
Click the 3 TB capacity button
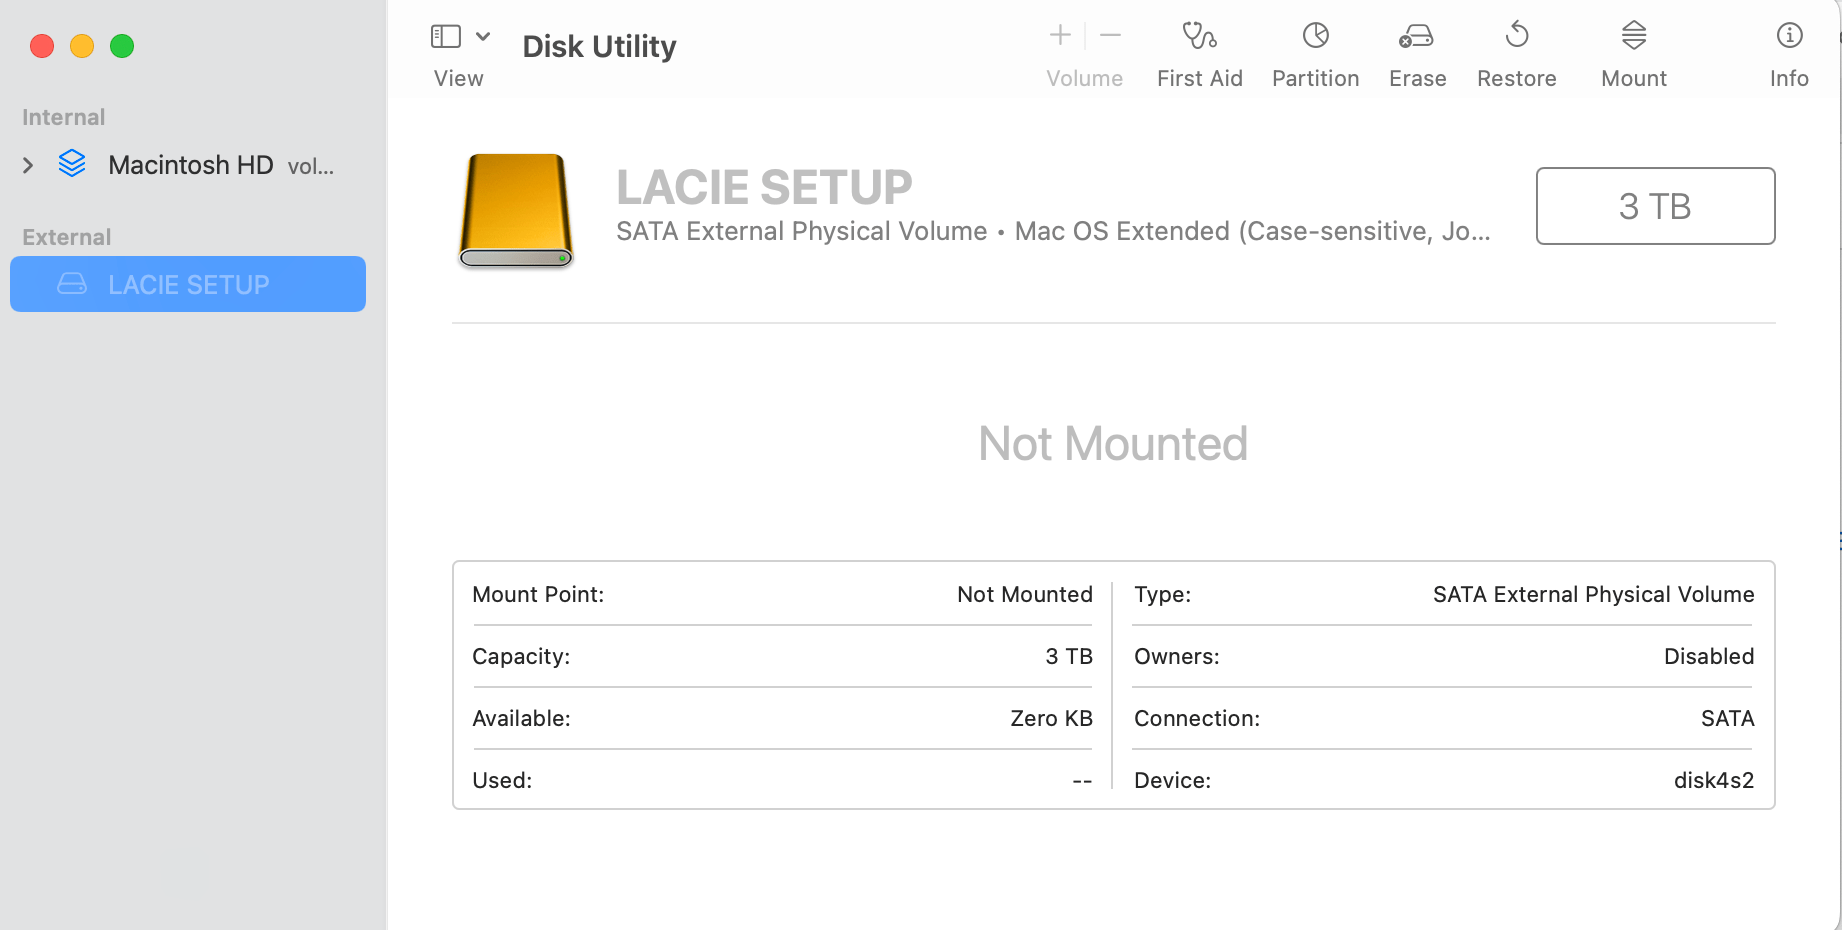[x=1654, y=206]
